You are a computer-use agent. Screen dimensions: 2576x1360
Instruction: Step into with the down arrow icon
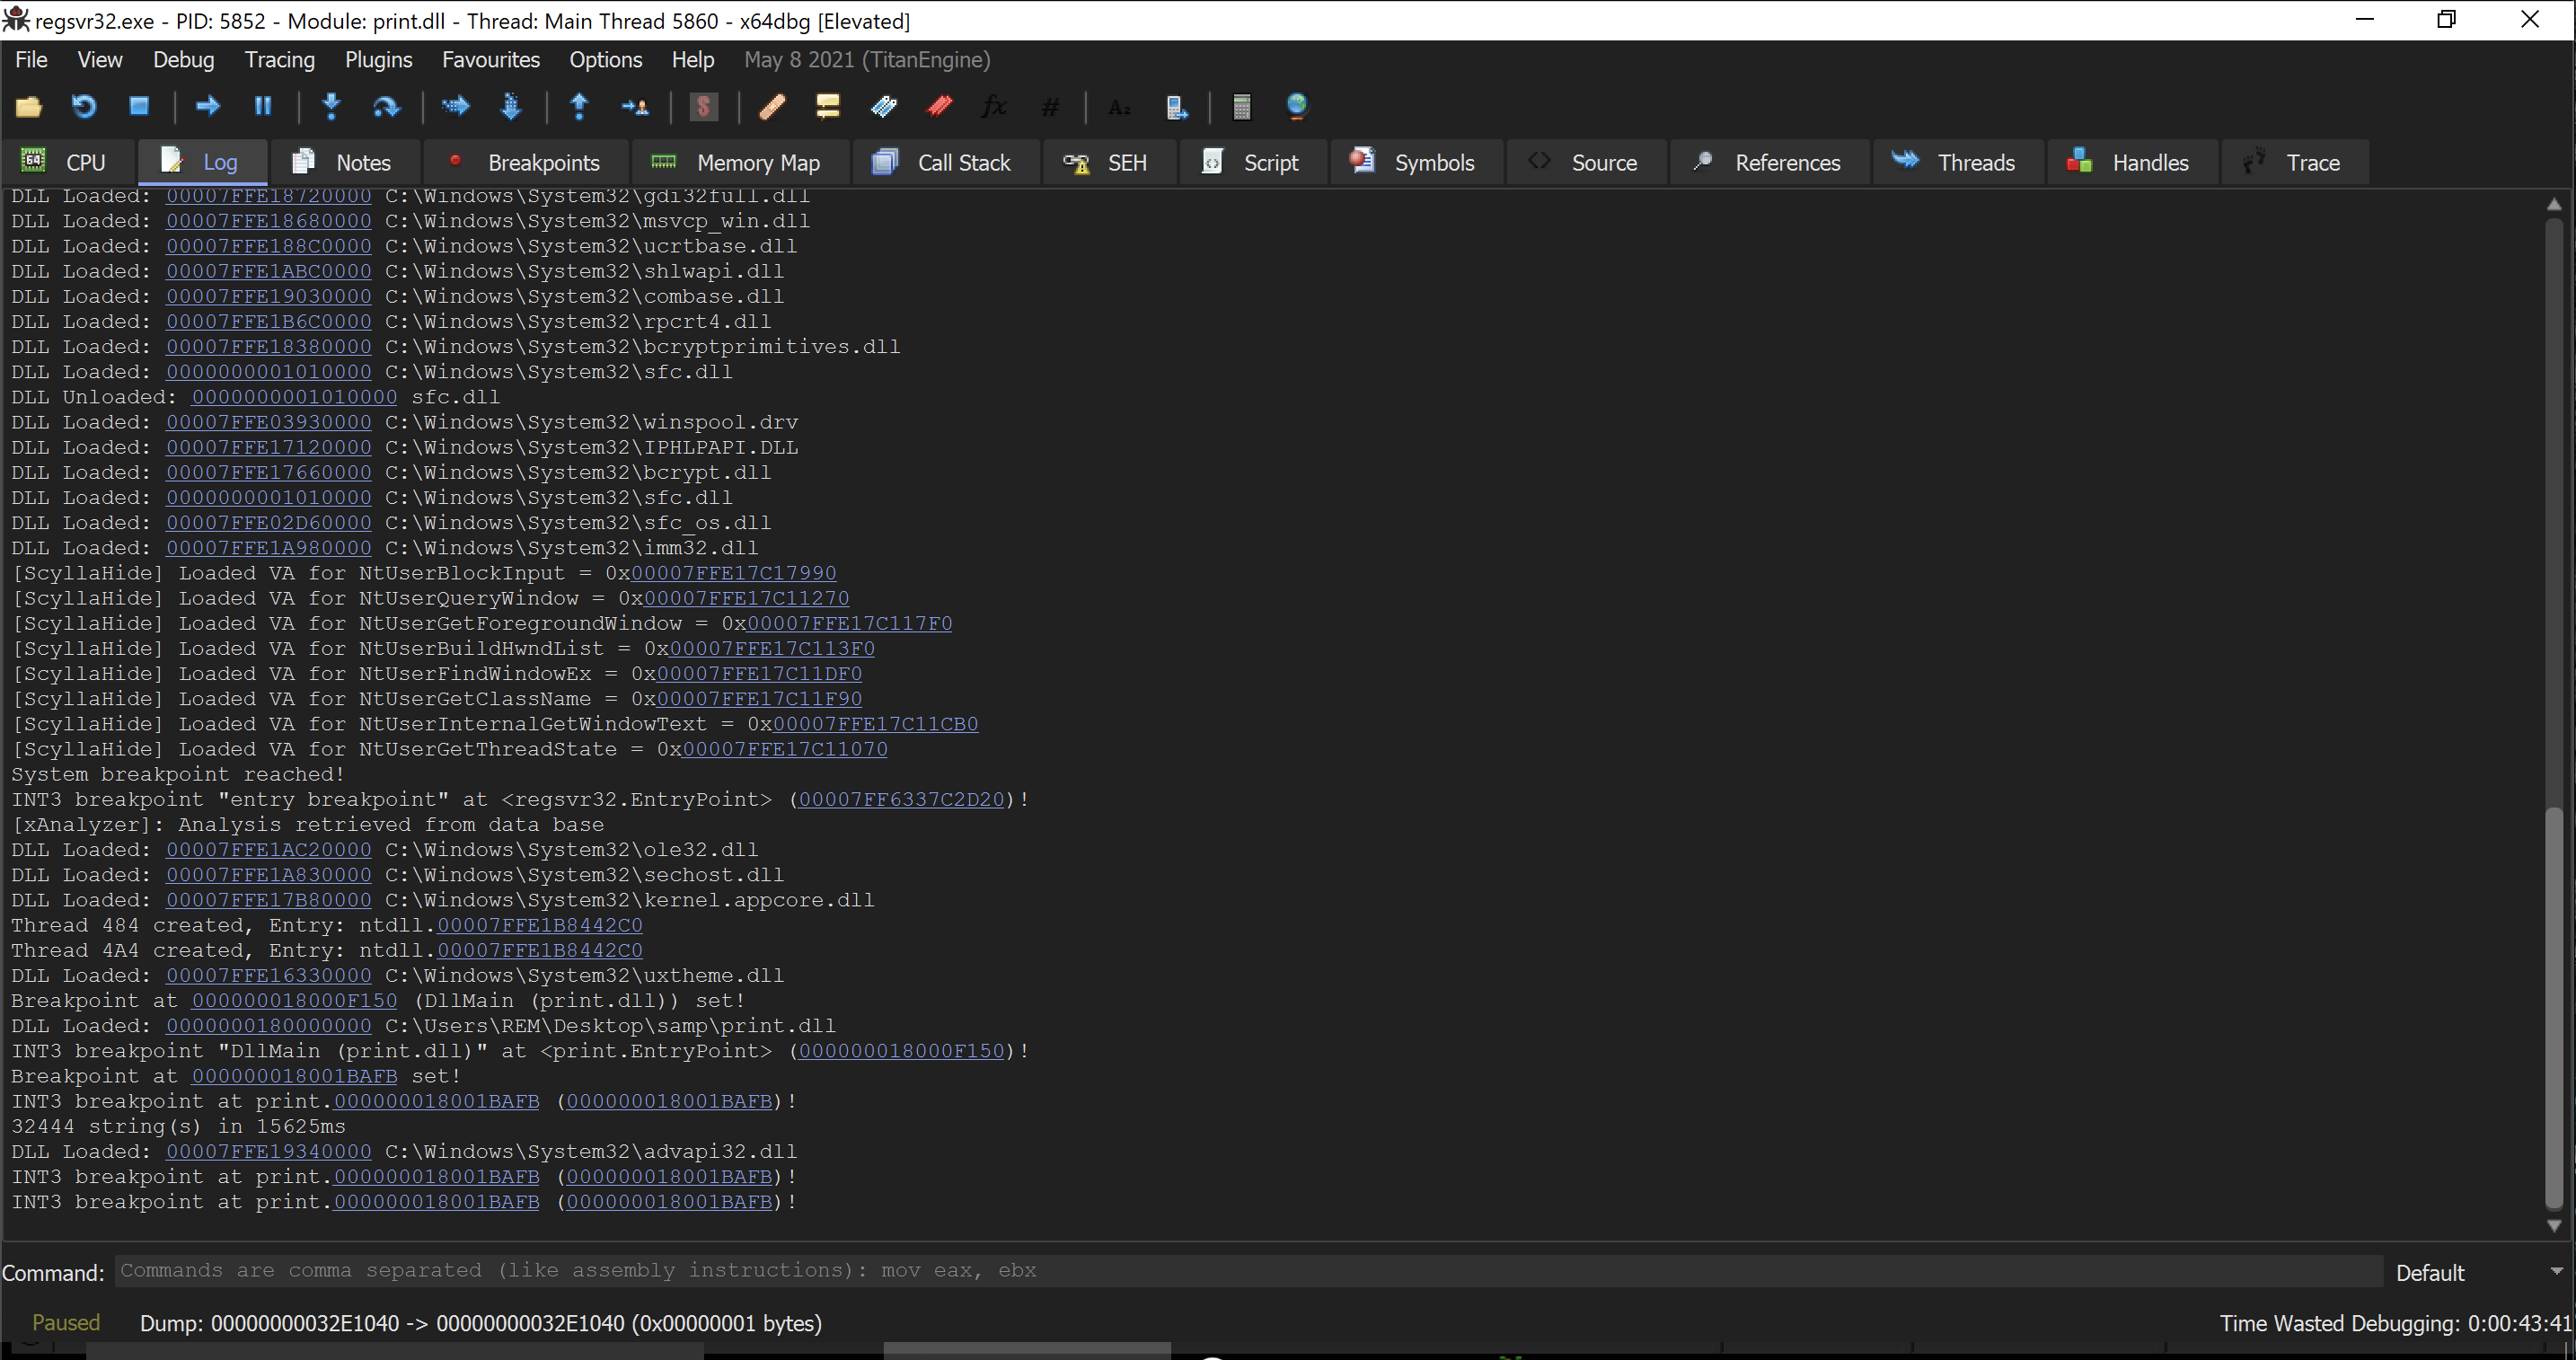point(332,106)
